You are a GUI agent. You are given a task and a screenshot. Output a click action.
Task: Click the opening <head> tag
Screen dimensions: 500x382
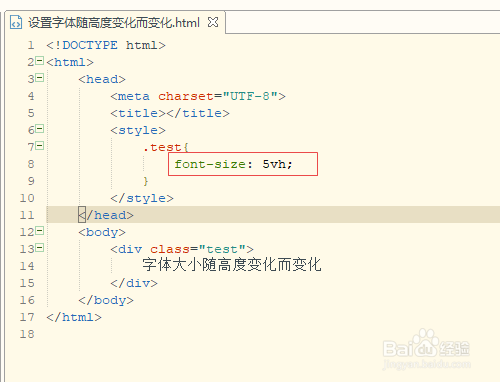point(102,79)
